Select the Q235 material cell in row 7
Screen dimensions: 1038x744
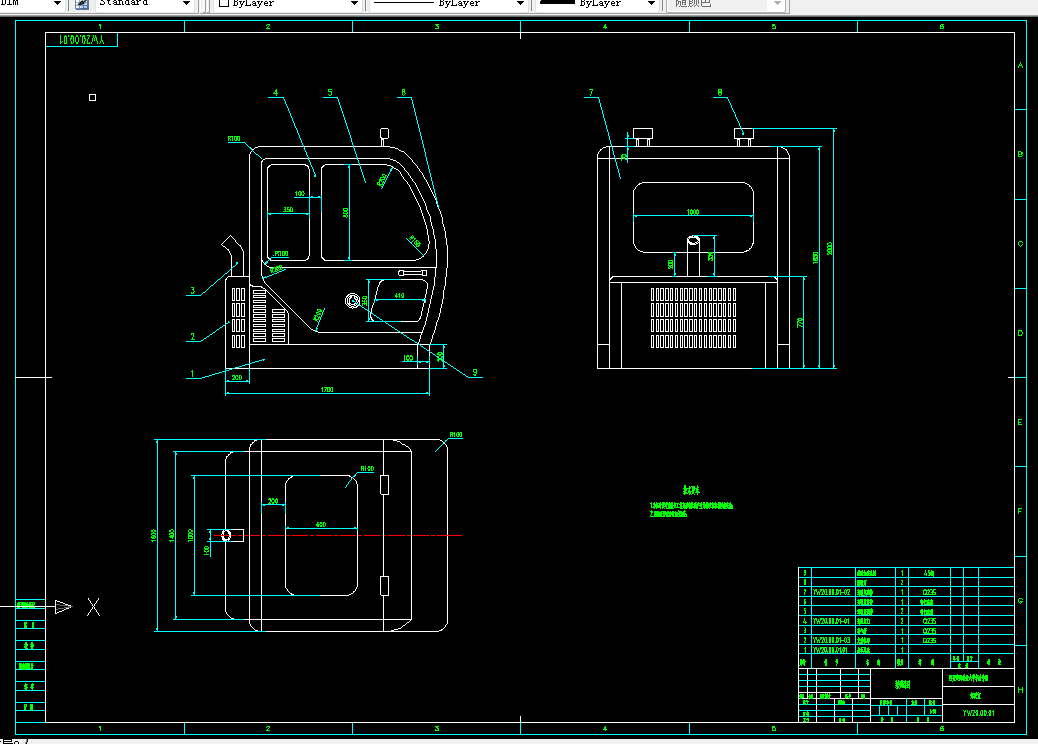(929, 592)
